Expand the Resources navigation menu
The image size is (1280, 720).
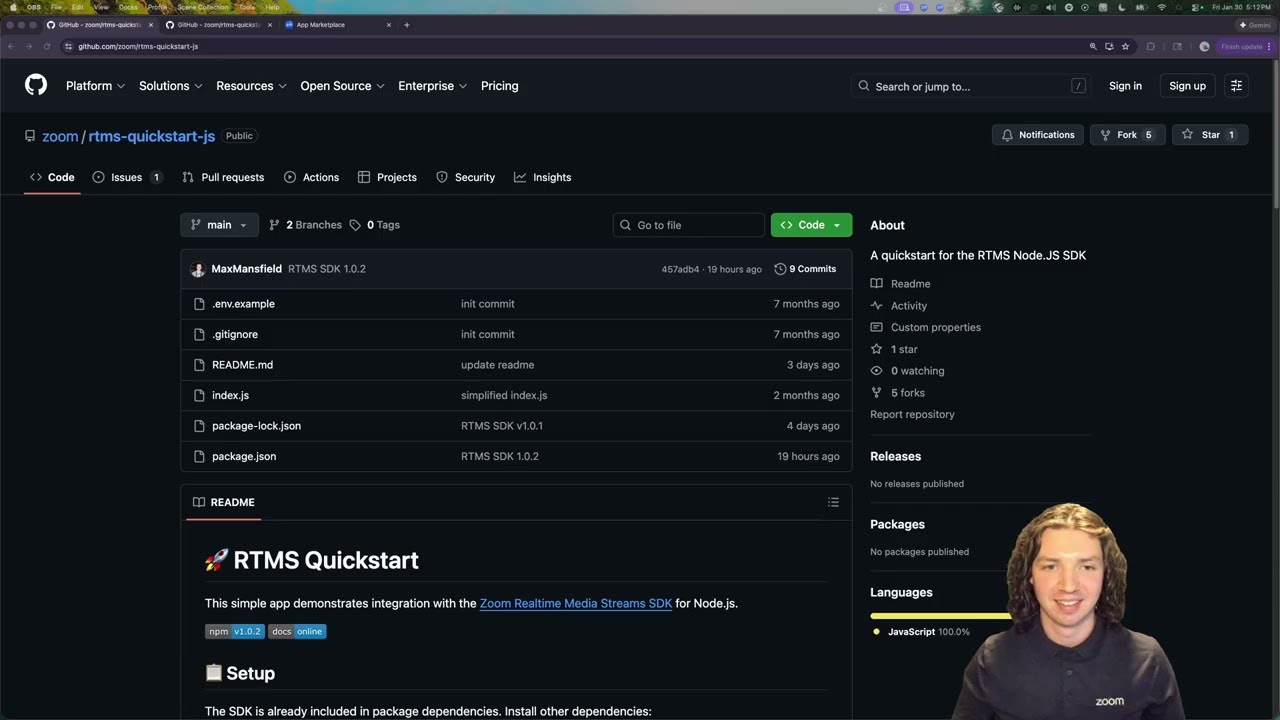pyautogui.click(x=251, y=86)
